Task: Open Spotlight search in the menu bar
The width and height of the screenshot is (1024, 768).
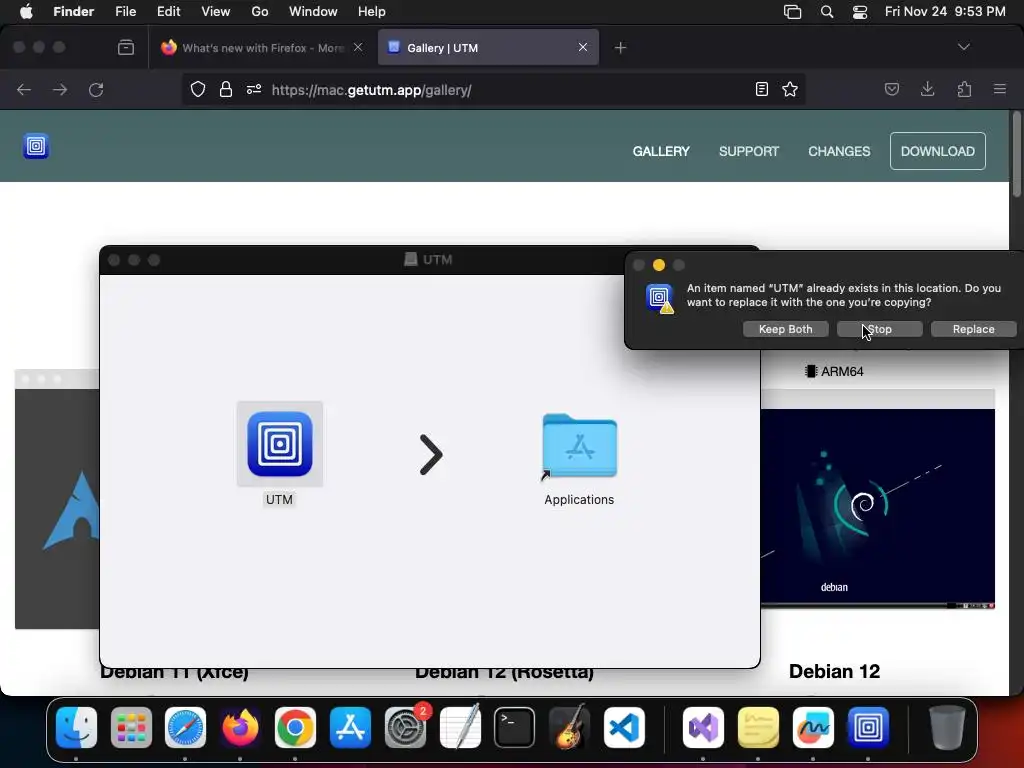Action: [827, 12]
